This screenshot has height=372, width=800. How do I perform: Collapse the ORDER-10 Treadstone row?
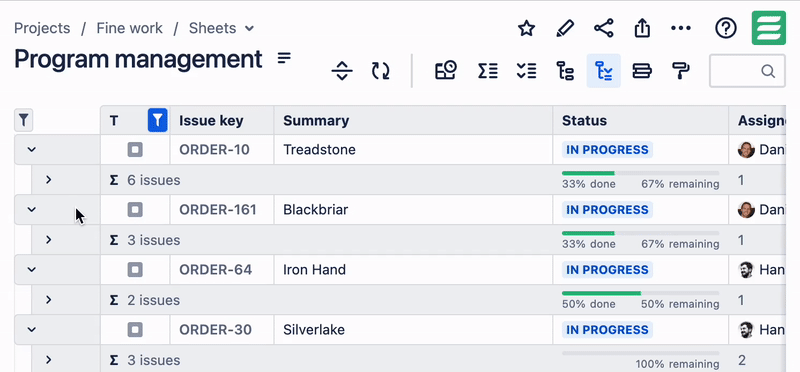pyautogui.click(x=32, y=150)
